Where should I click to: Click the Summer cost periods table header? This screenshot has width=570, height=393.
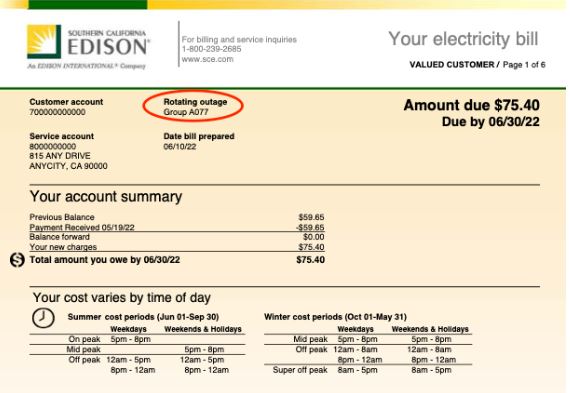pyautogui.click(x=143, y=317)
